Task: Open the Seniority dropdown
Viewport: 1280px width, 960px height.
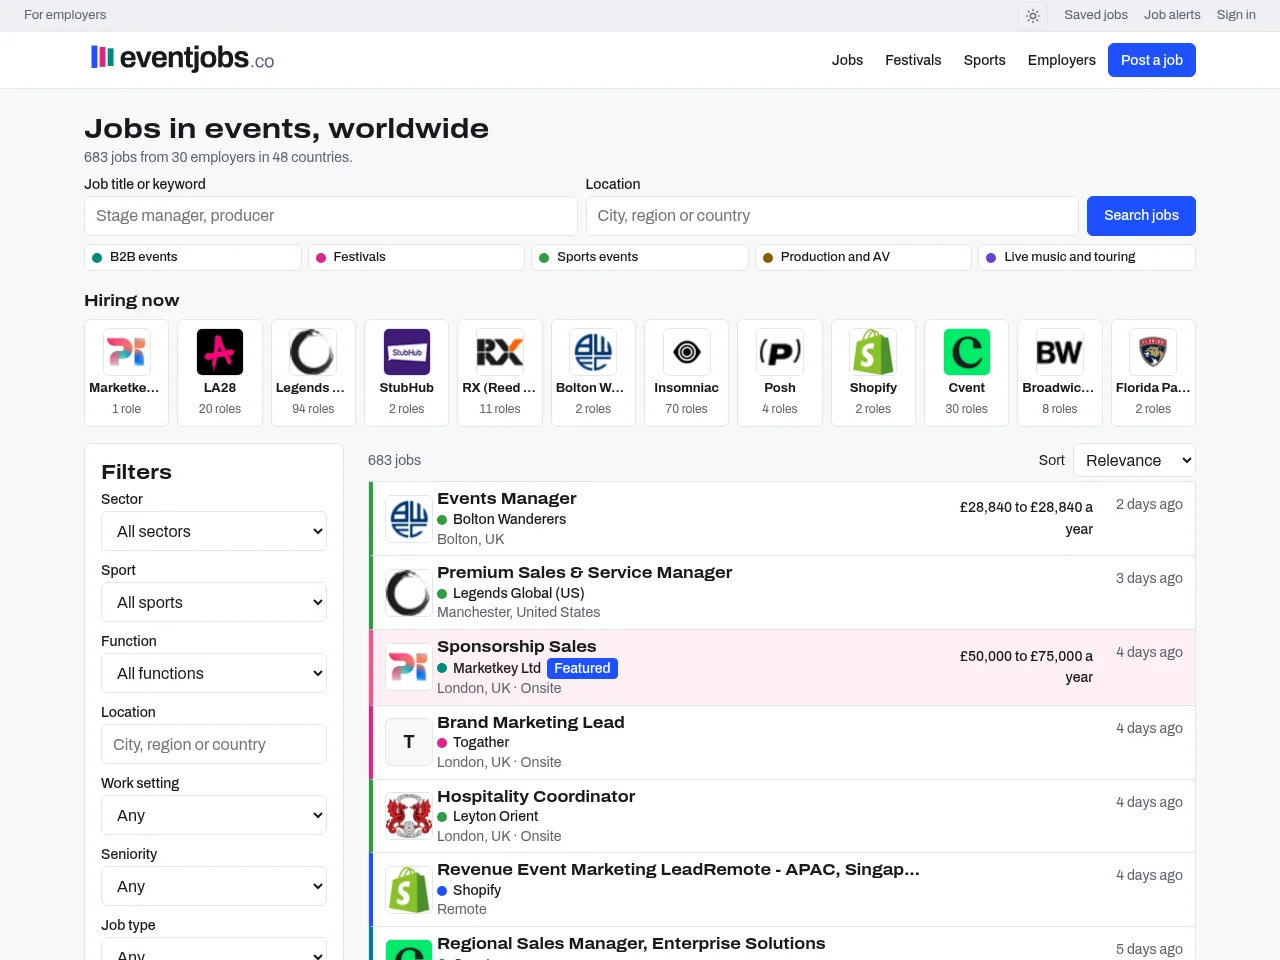Action: pos(214,886)
